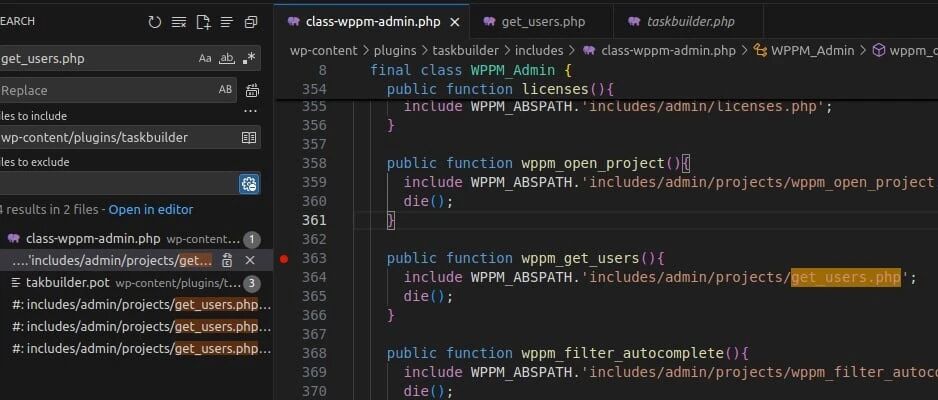Click Replace All icon
This screenshot has height=400, width=938.
(x=252, y=90)
